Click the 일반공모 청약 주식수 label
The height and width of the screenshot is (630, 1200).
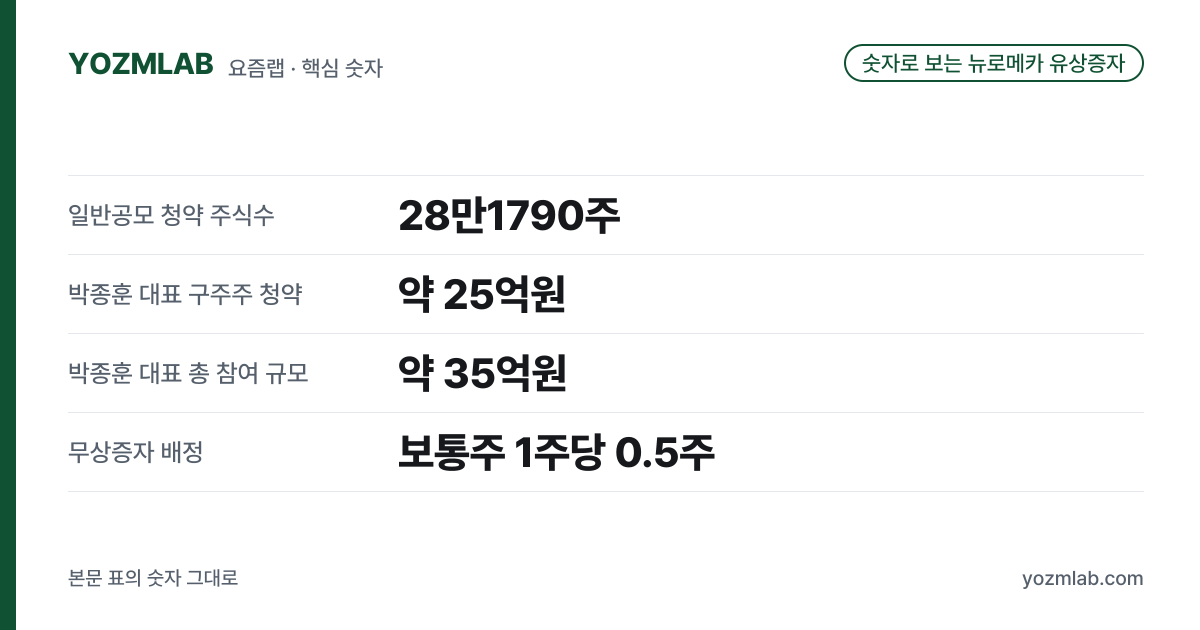coord(171,214)
